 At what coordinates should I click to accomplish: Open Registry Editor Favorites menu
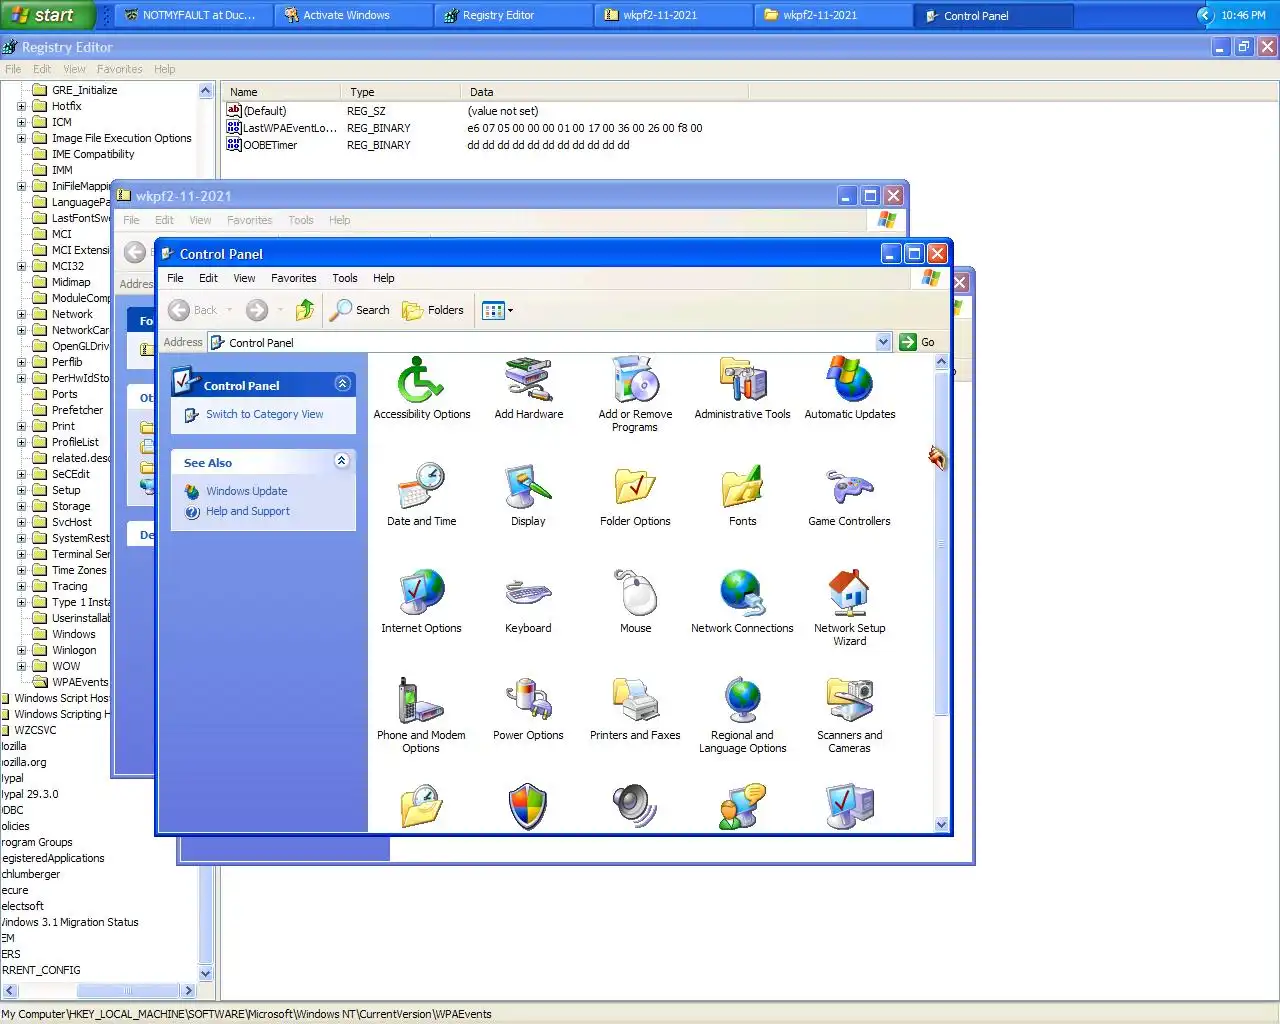tap(119, 69)
